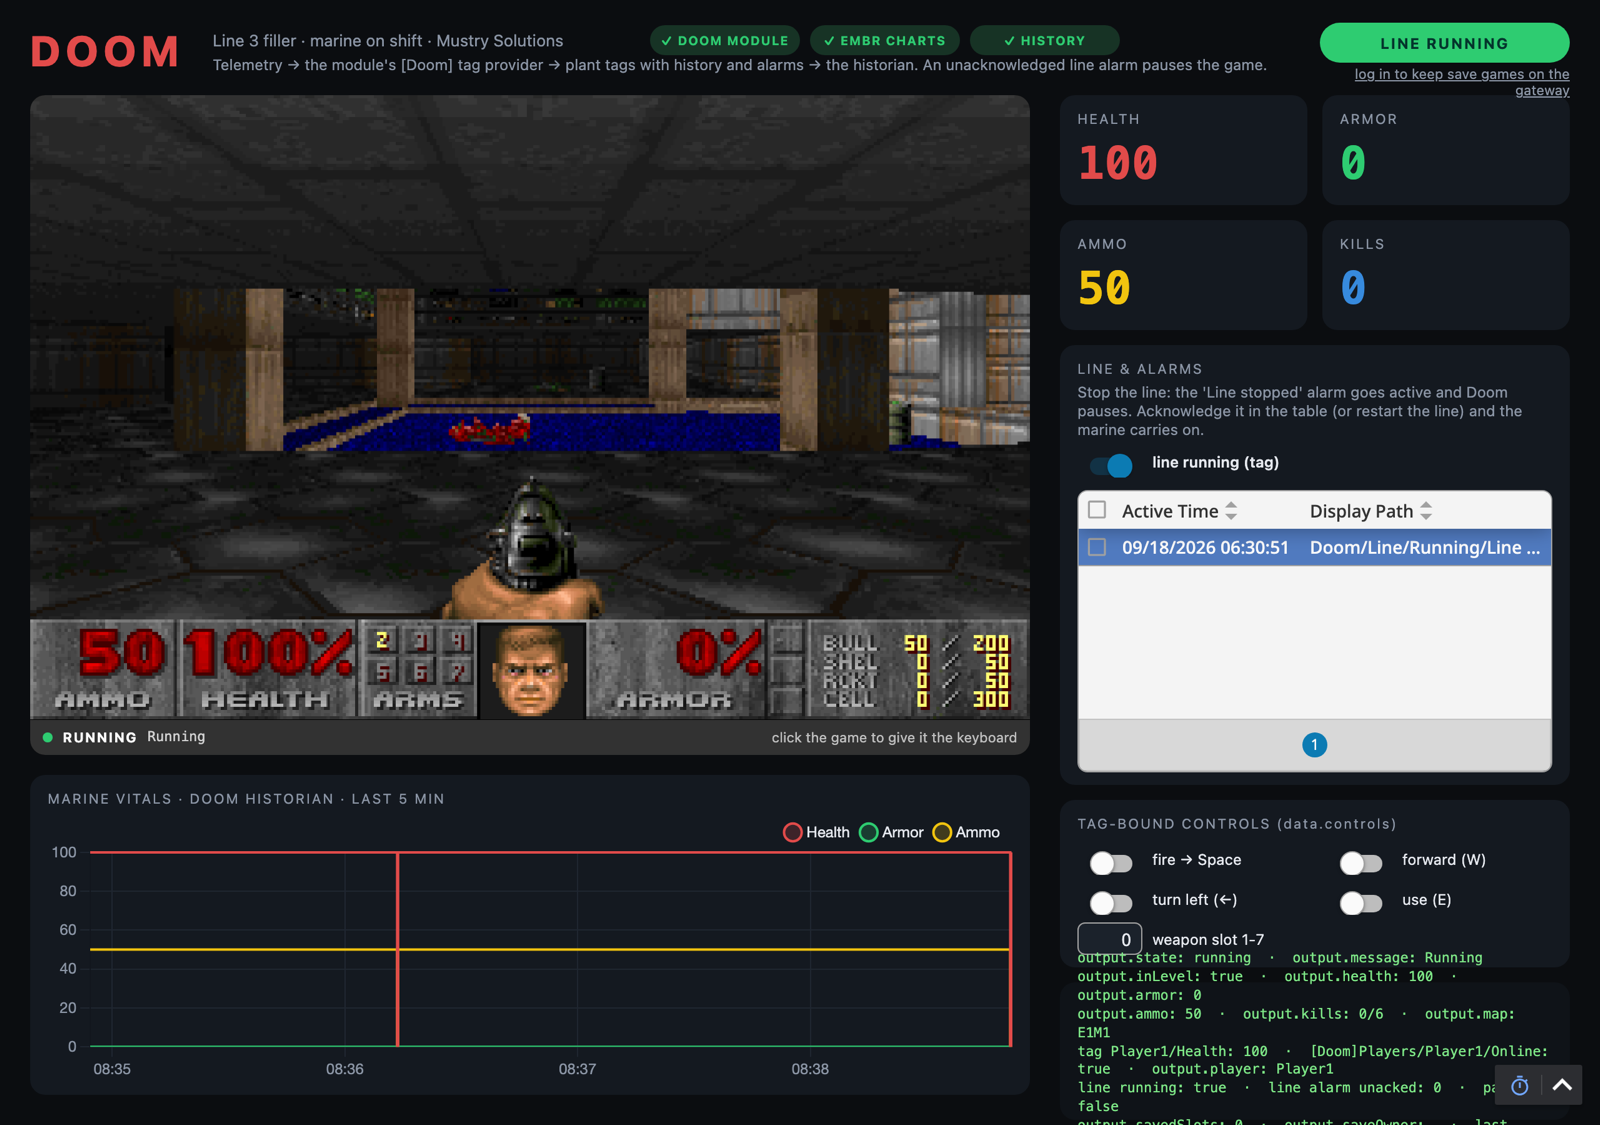Viewport: 1600px width, 1125px height.
Task: Click the weapon slot 1-7 input field
Action: tap(1109, 939)
